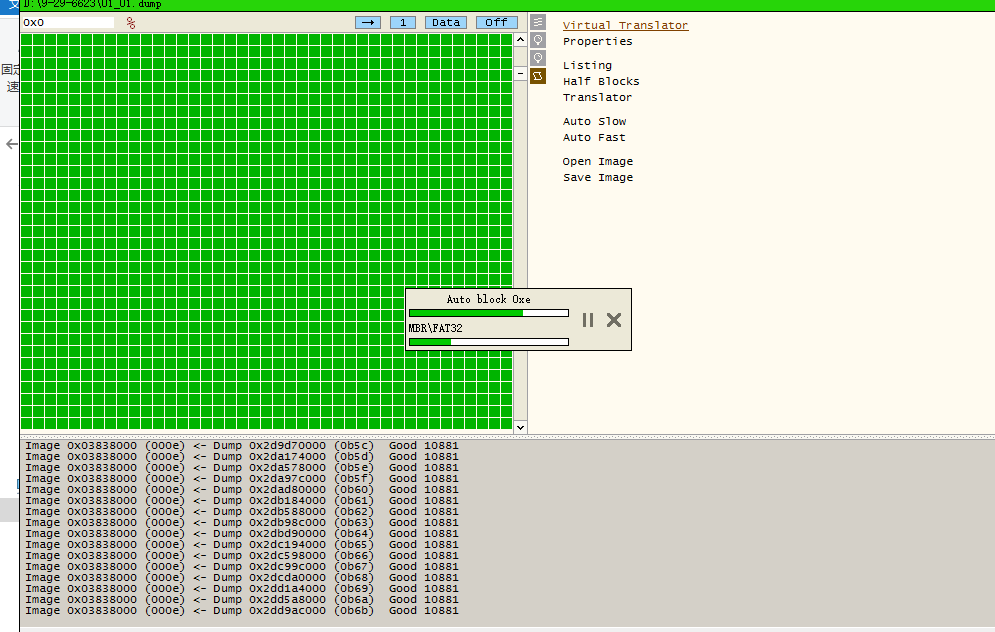
Task: Click the minus collapse control on the scrollbar
Action: 519,73
